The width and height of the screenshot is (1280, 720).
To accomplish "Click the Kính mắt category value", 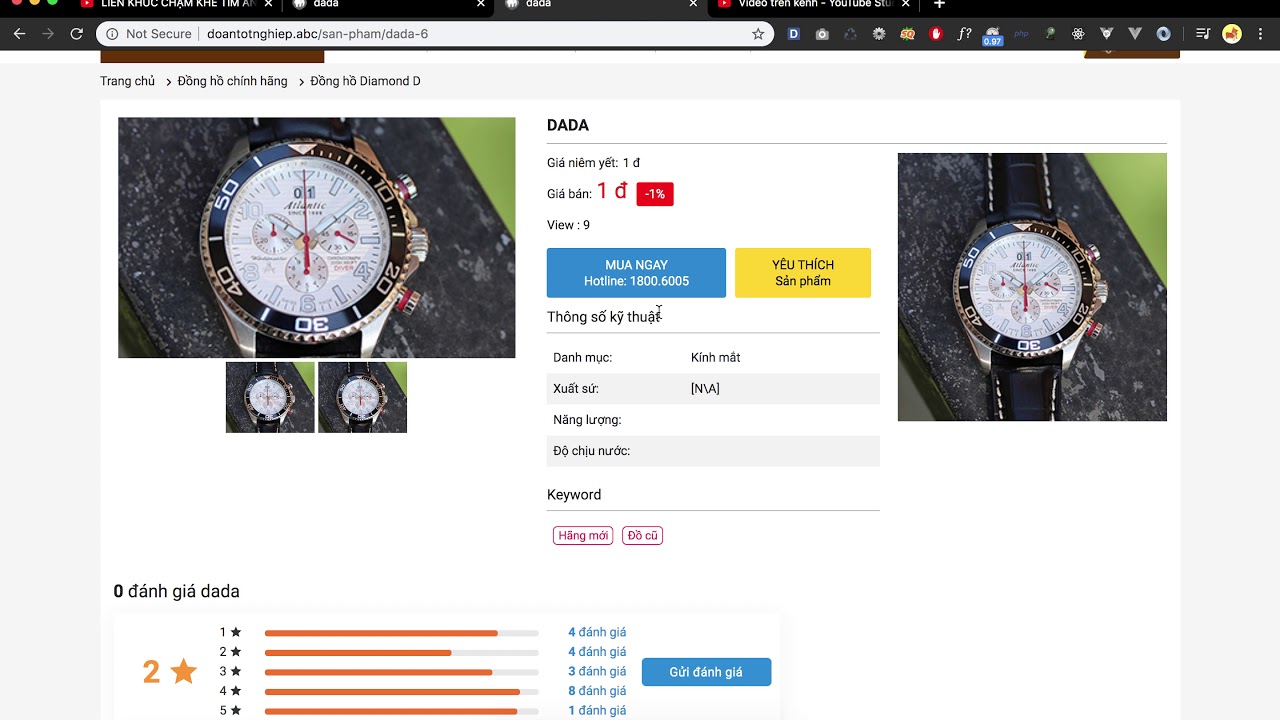I will (x=716, y=358).
